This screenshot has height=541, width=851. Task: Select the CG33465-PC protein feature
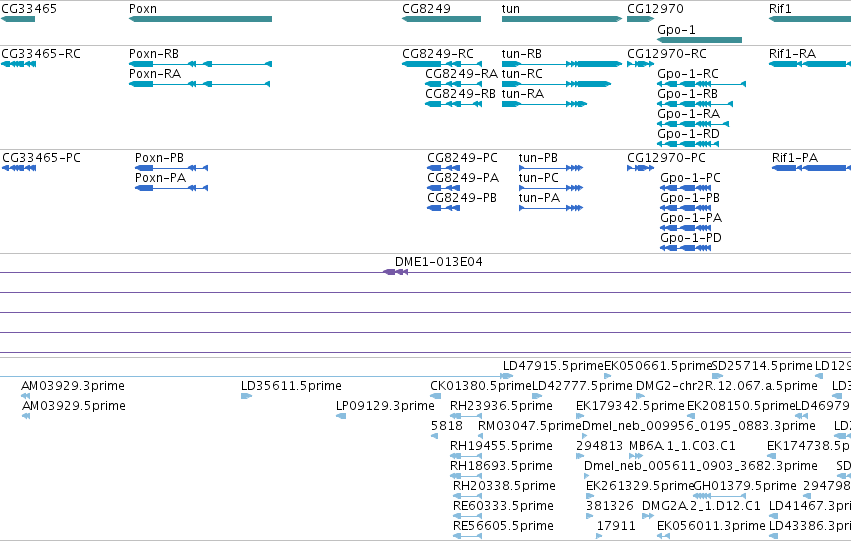pyautogui.click(x=19, y=168)
